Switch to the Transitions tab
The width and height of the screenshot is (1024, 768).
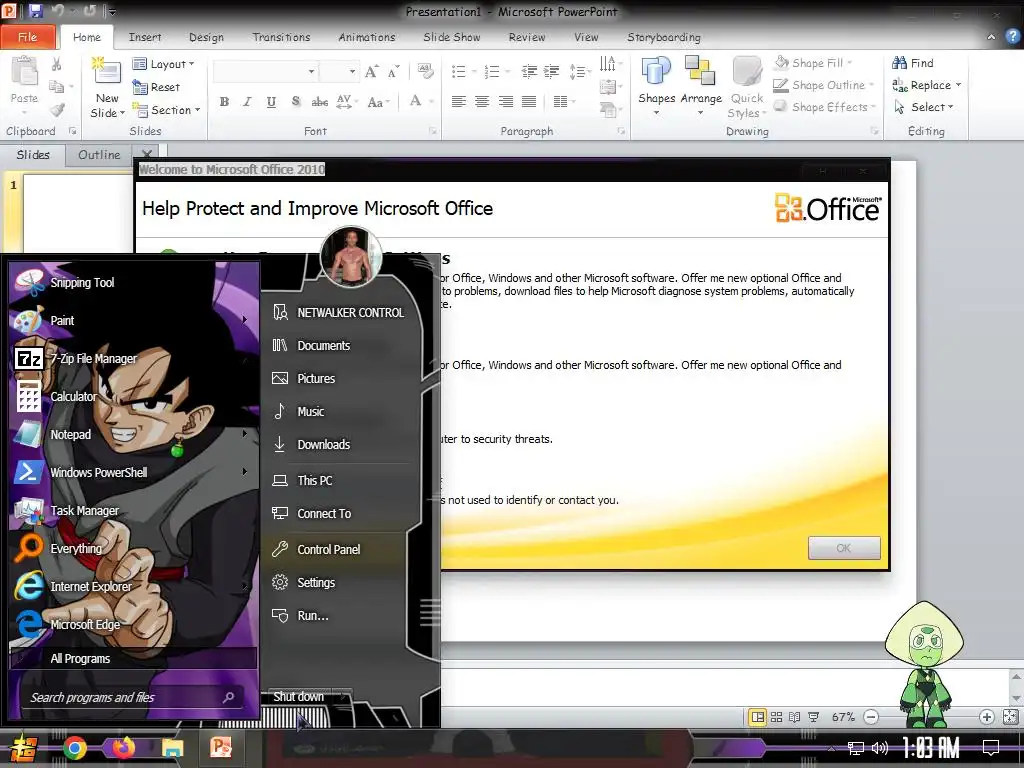pos(281,37)
